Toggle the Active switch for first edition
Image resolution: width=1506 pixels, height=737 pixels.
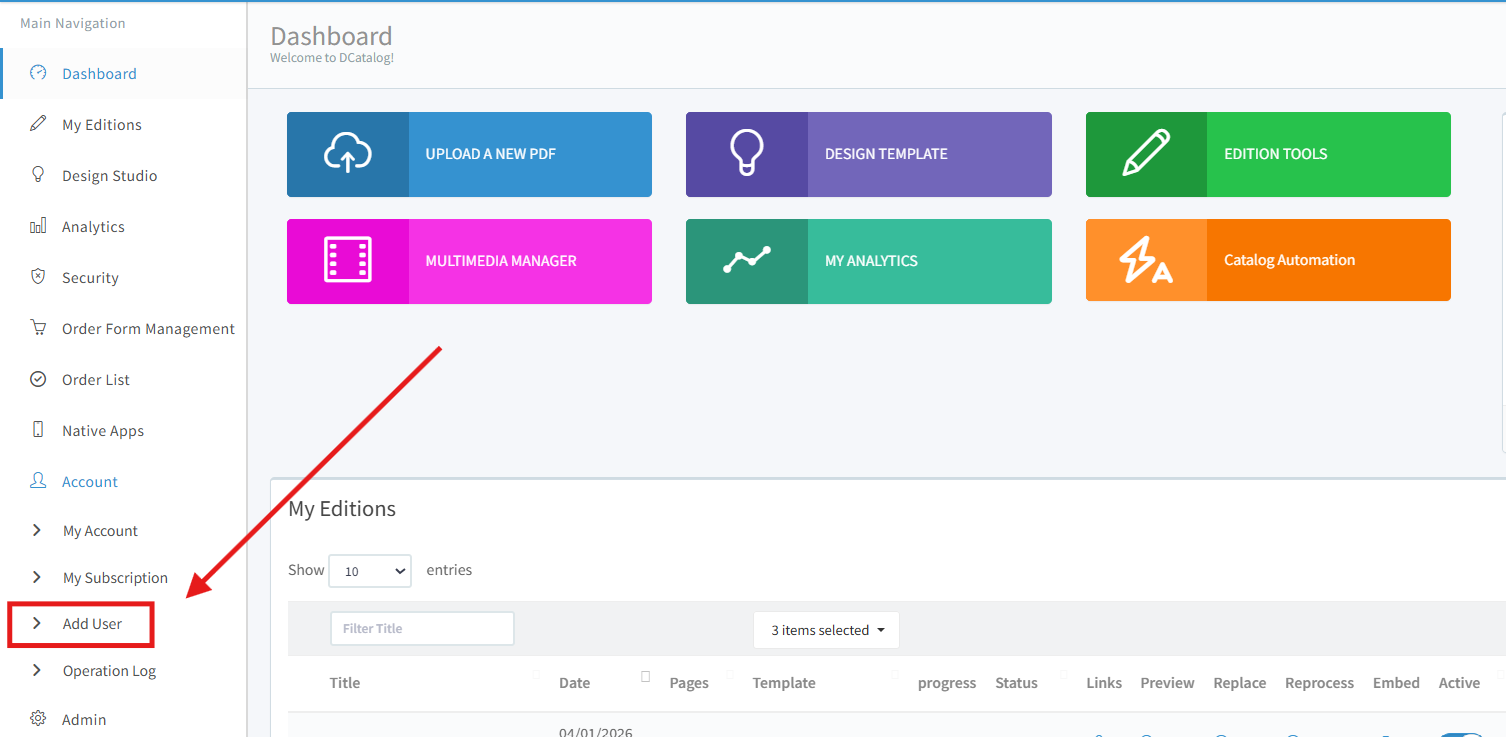[x=1460, y=733]
